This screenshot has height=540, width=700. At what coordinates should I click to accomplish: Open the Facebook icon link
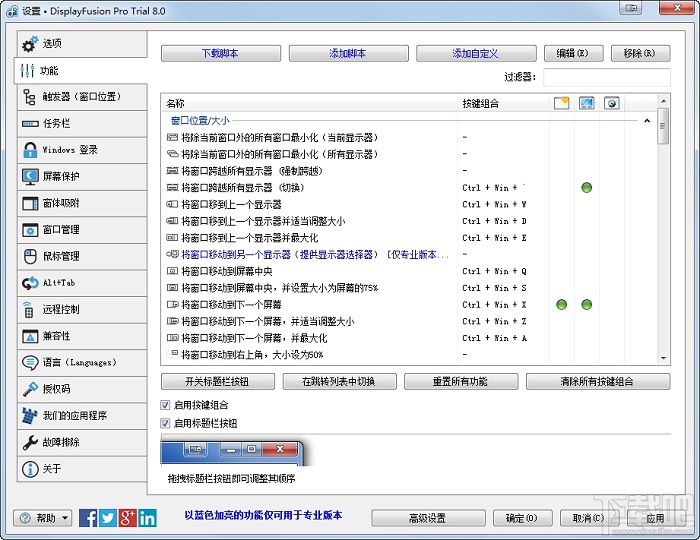[88, 517]
